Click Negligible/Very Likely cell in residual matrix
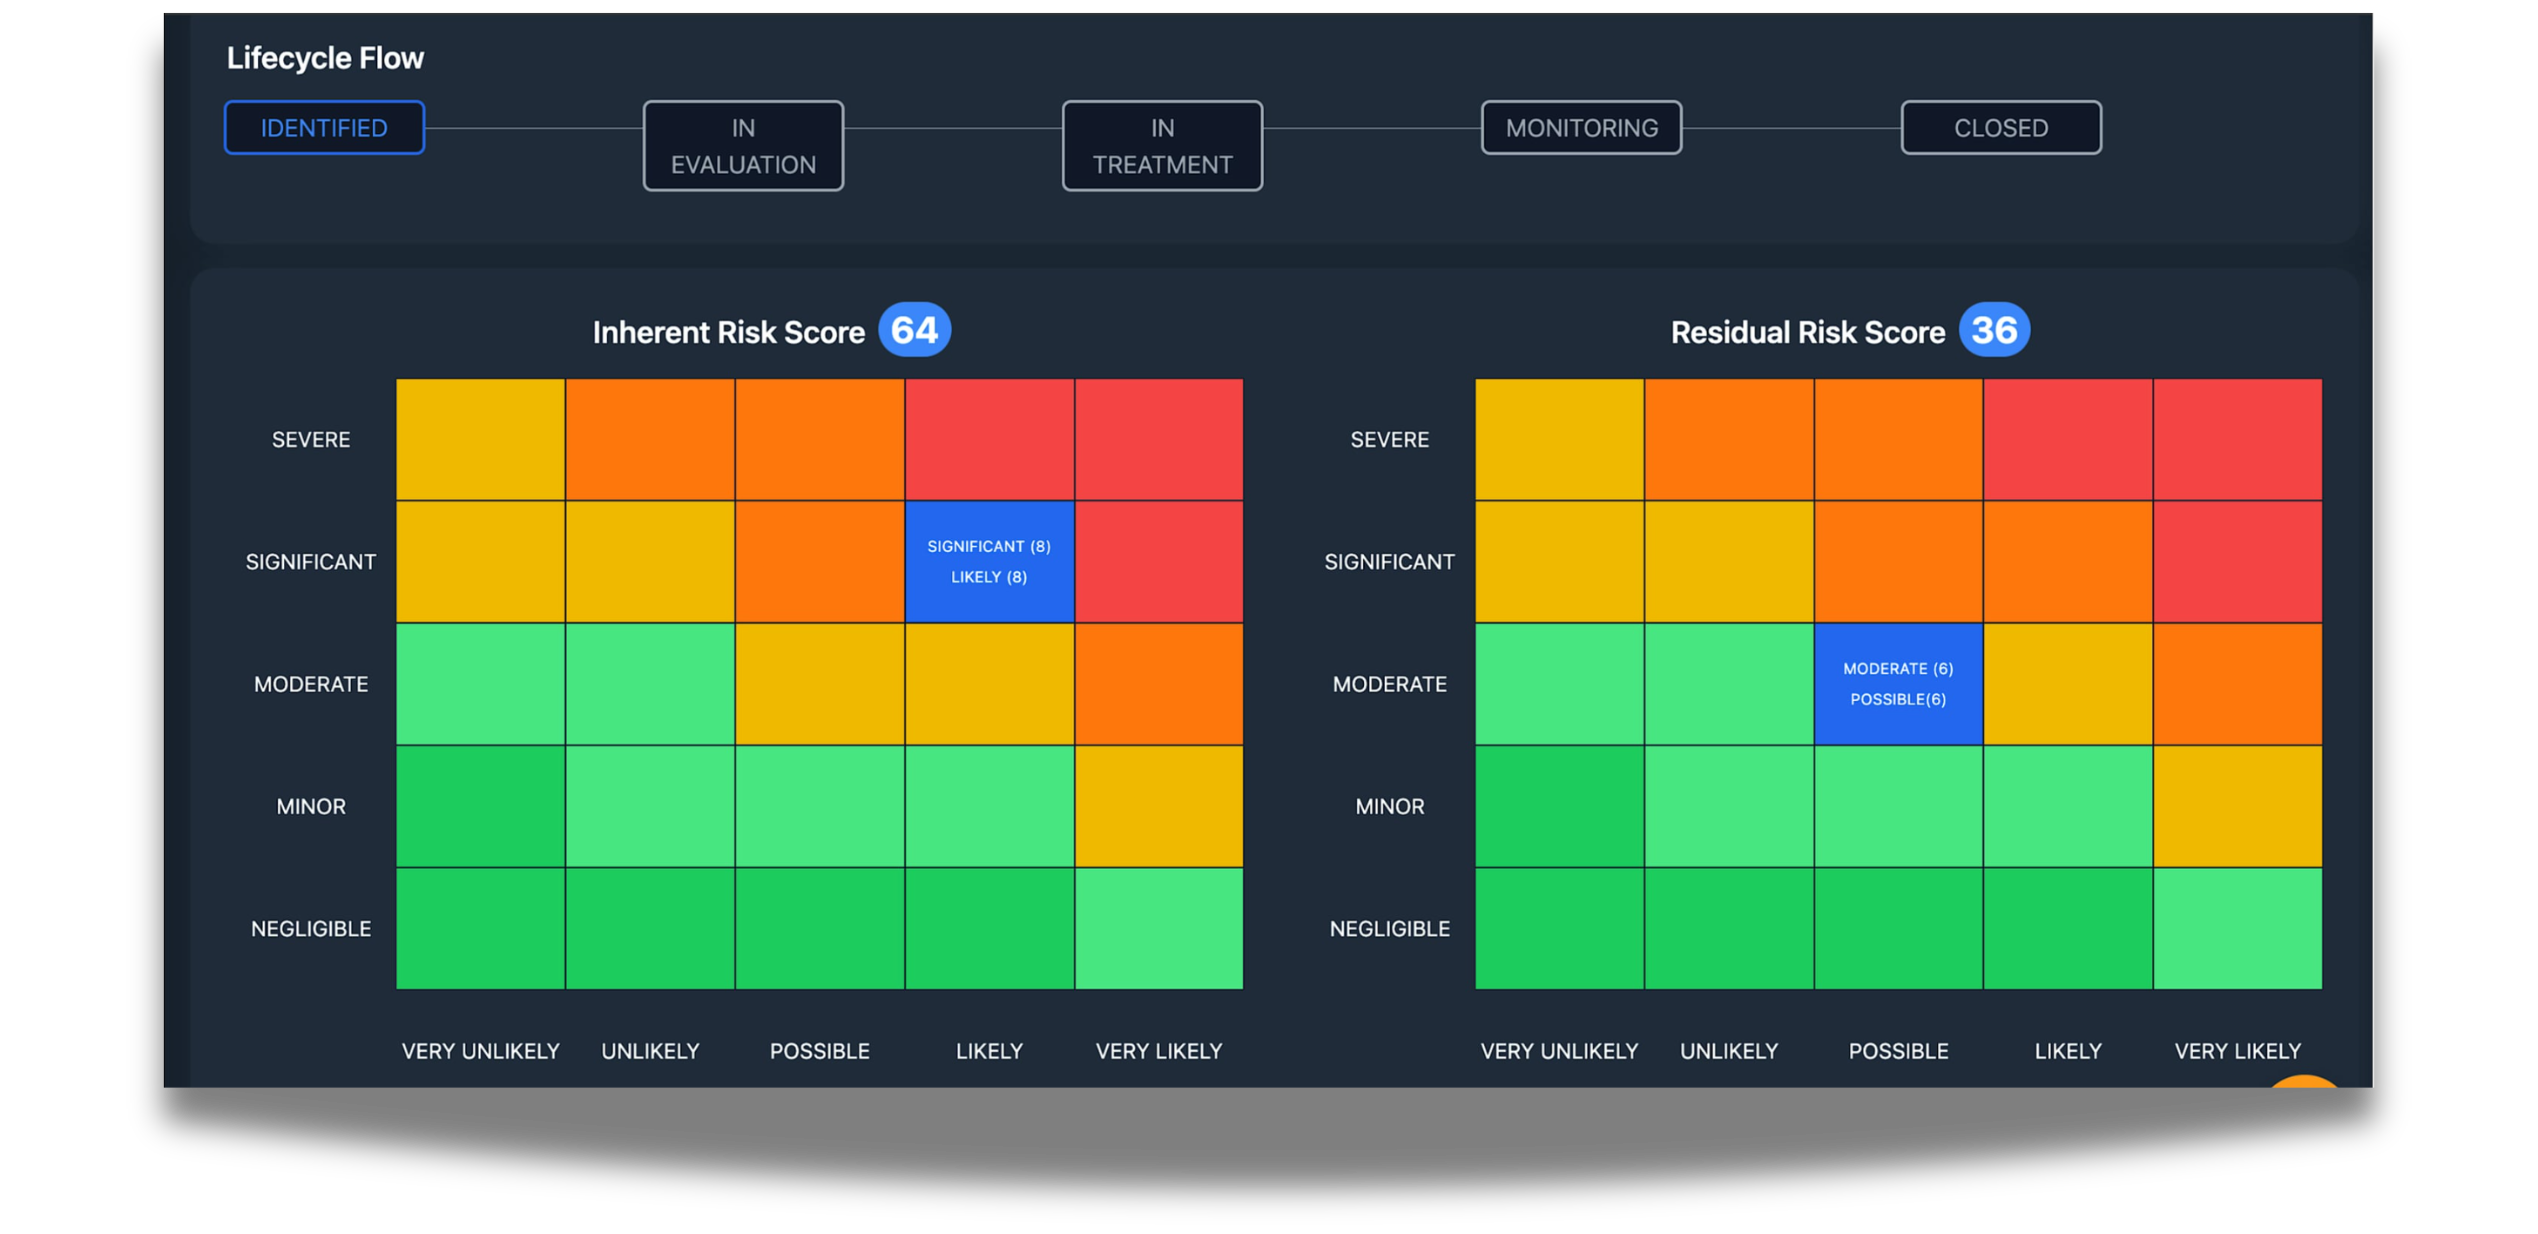2538x1234 pixels. click(2237, 928)
